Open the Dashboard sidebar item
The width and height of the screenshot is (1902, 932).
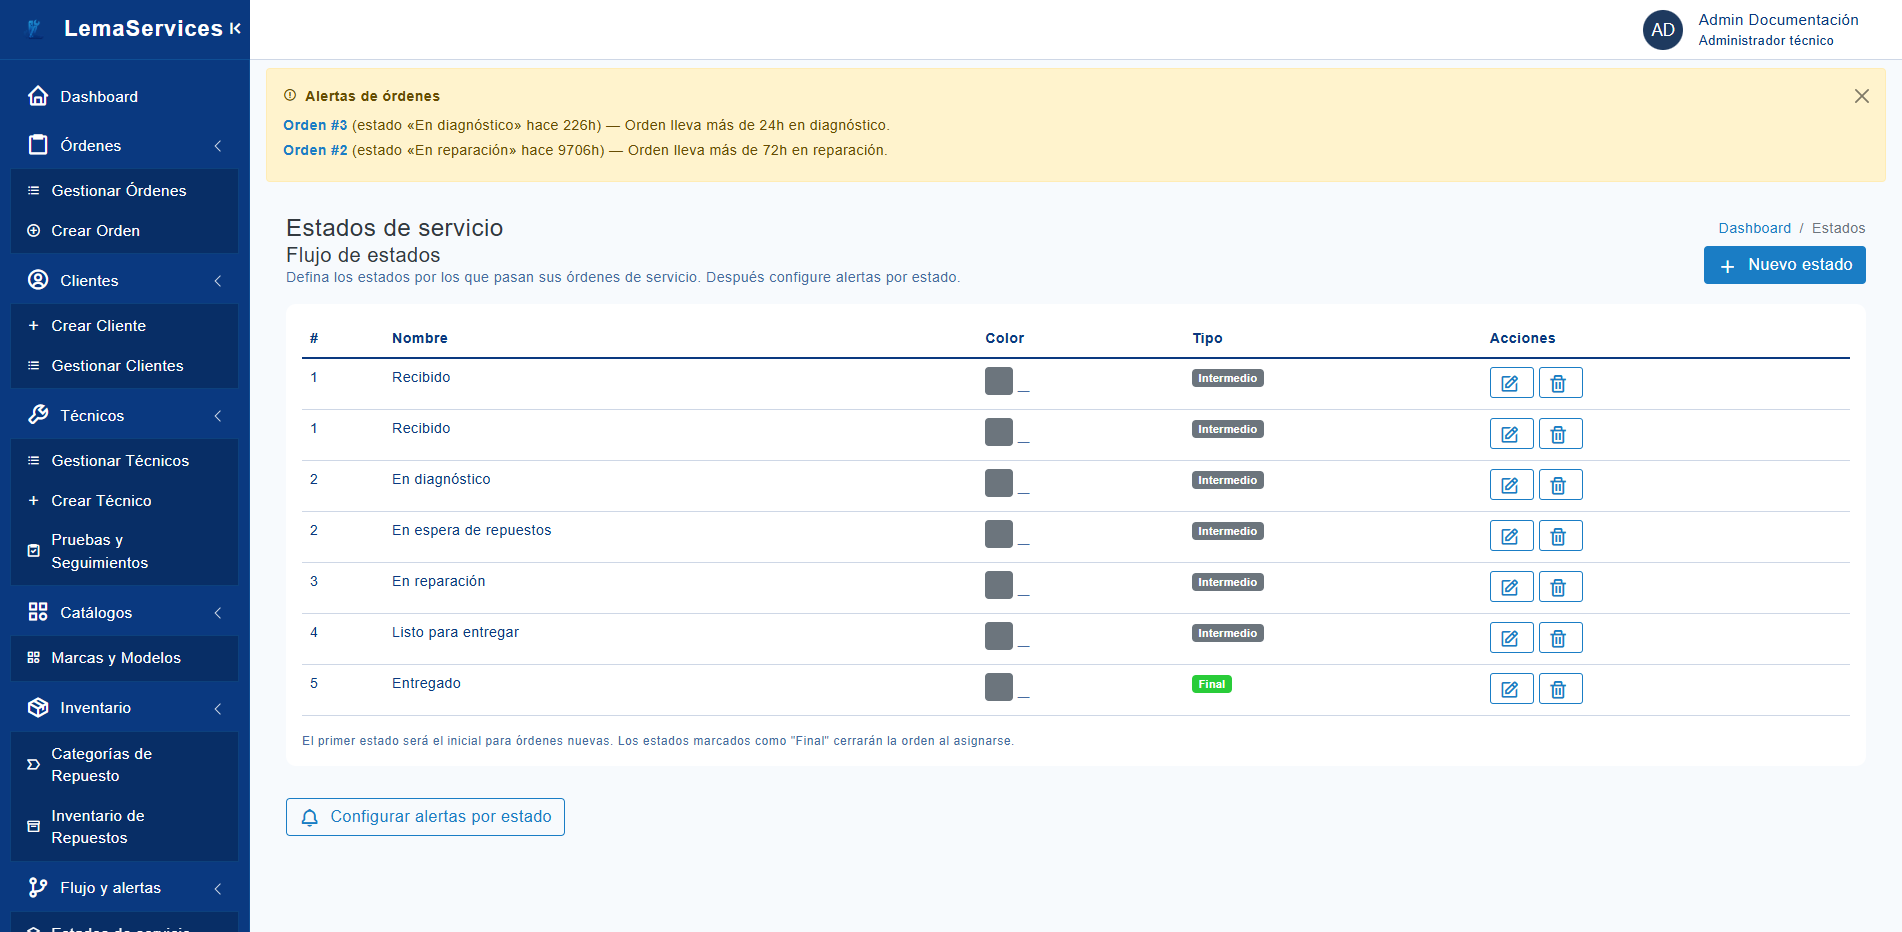(98, 97)
